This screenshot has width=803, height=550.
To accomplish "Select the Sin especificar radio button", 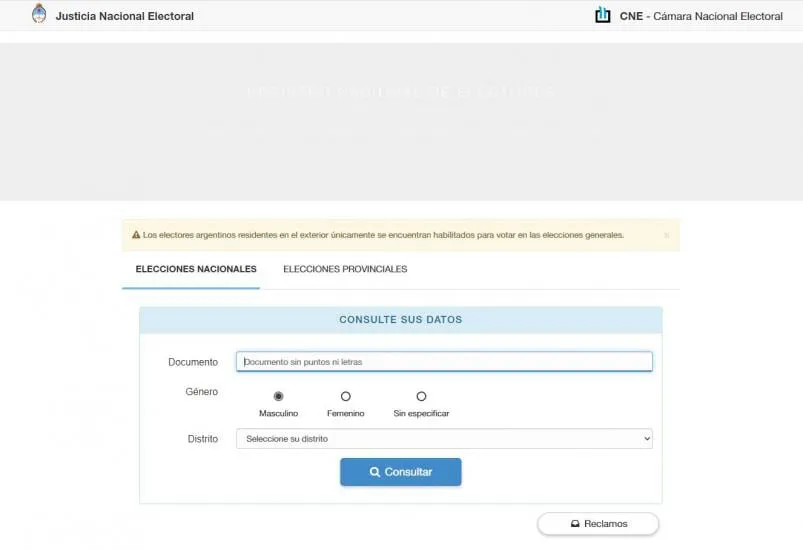I will pos(421,396).
